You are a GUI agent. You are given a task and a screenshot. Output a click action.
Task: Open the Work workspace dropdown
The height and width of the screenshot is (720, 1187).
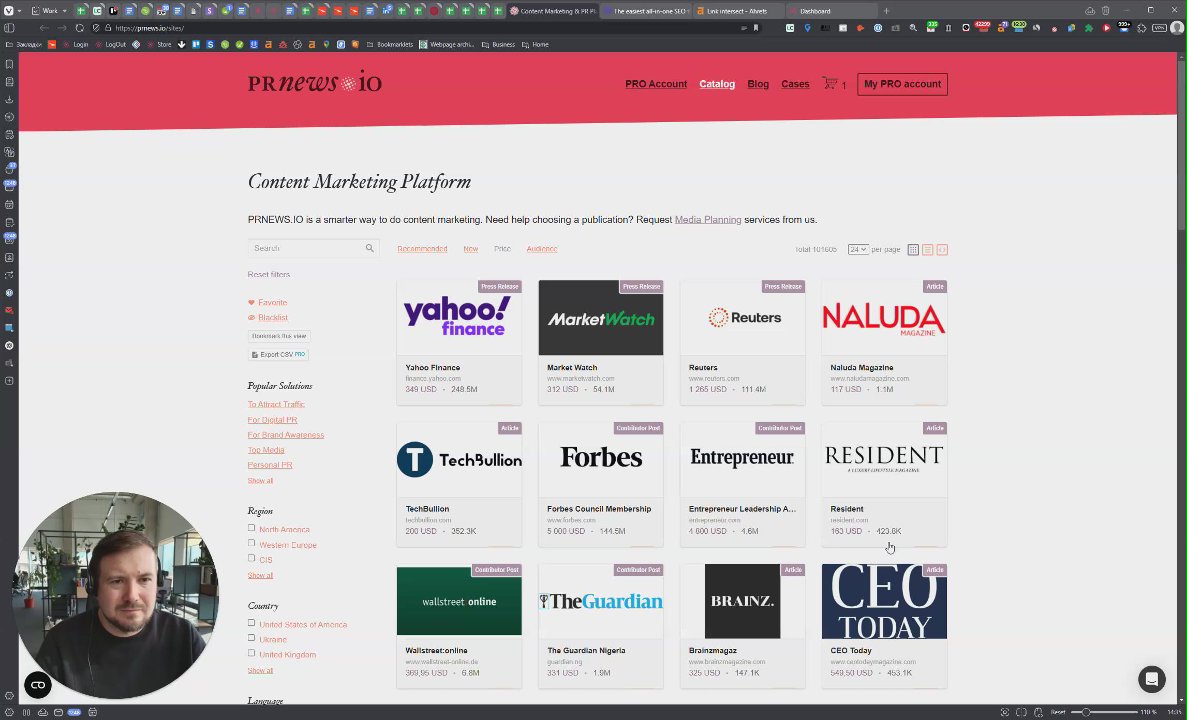tap(50, 11)
